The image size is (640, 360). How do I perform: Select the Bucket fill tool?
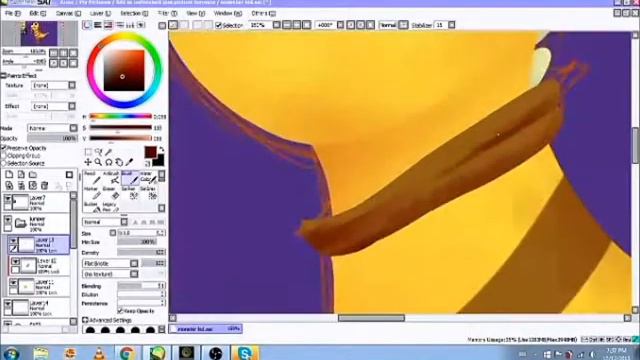[x=92, y=207]
